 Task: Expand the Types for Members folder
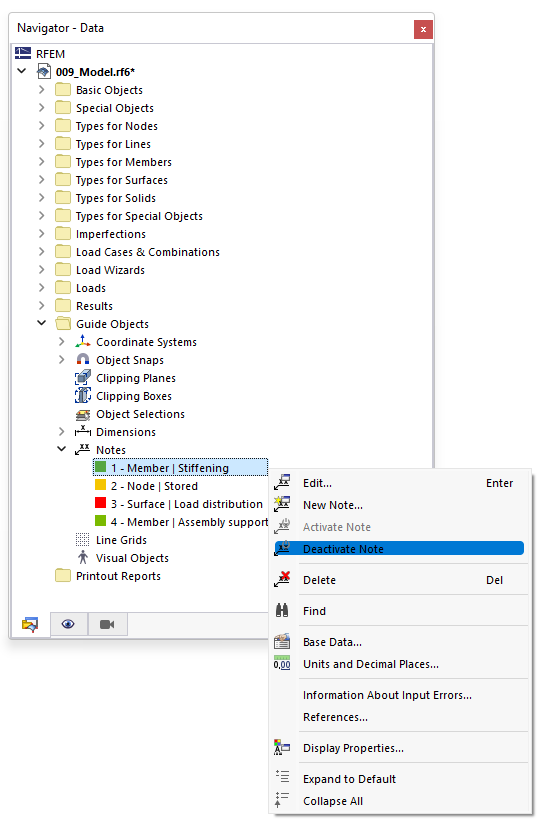click(x=41, y=162)
